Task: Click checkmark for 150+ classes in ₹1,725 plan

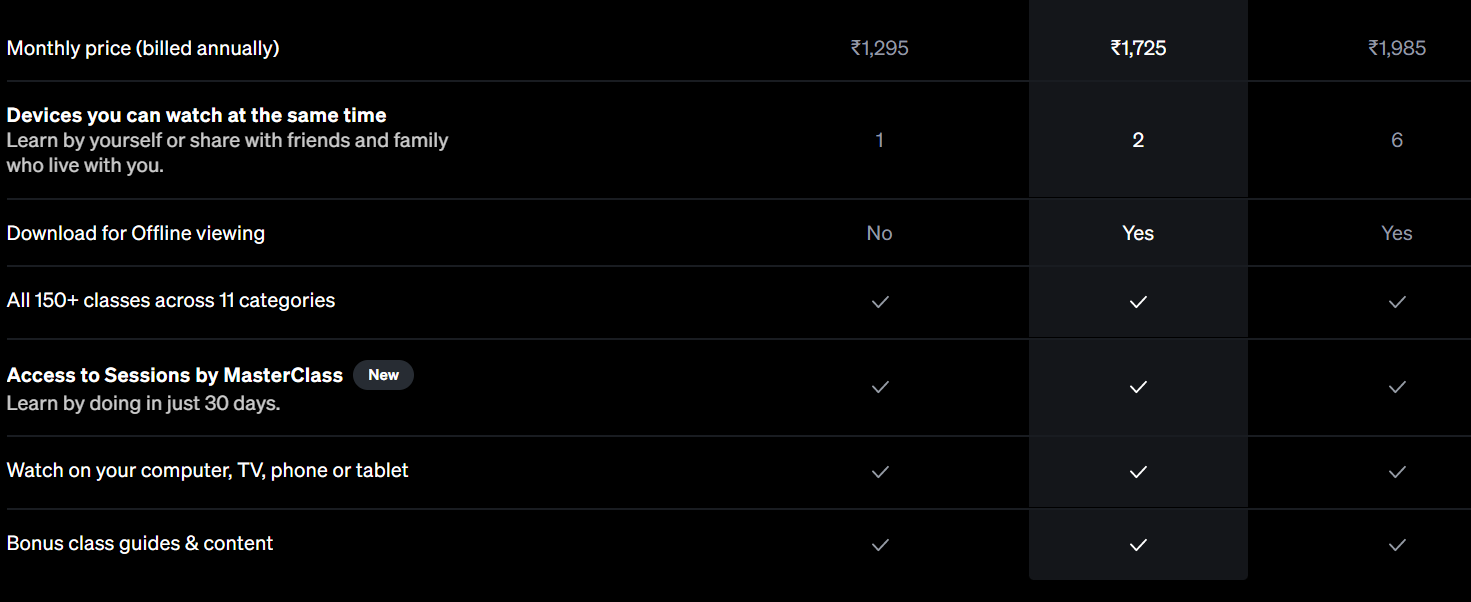Action: pyautogui.click(x=1138, y=302)
